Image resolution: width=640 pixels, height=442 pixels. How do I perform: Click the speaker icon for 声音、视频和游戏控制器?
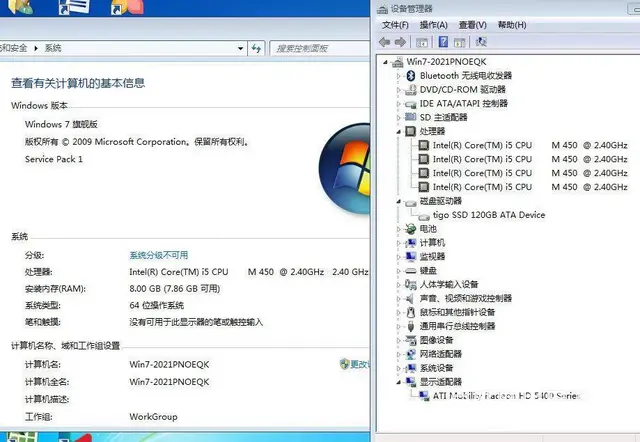pos(410,299)
